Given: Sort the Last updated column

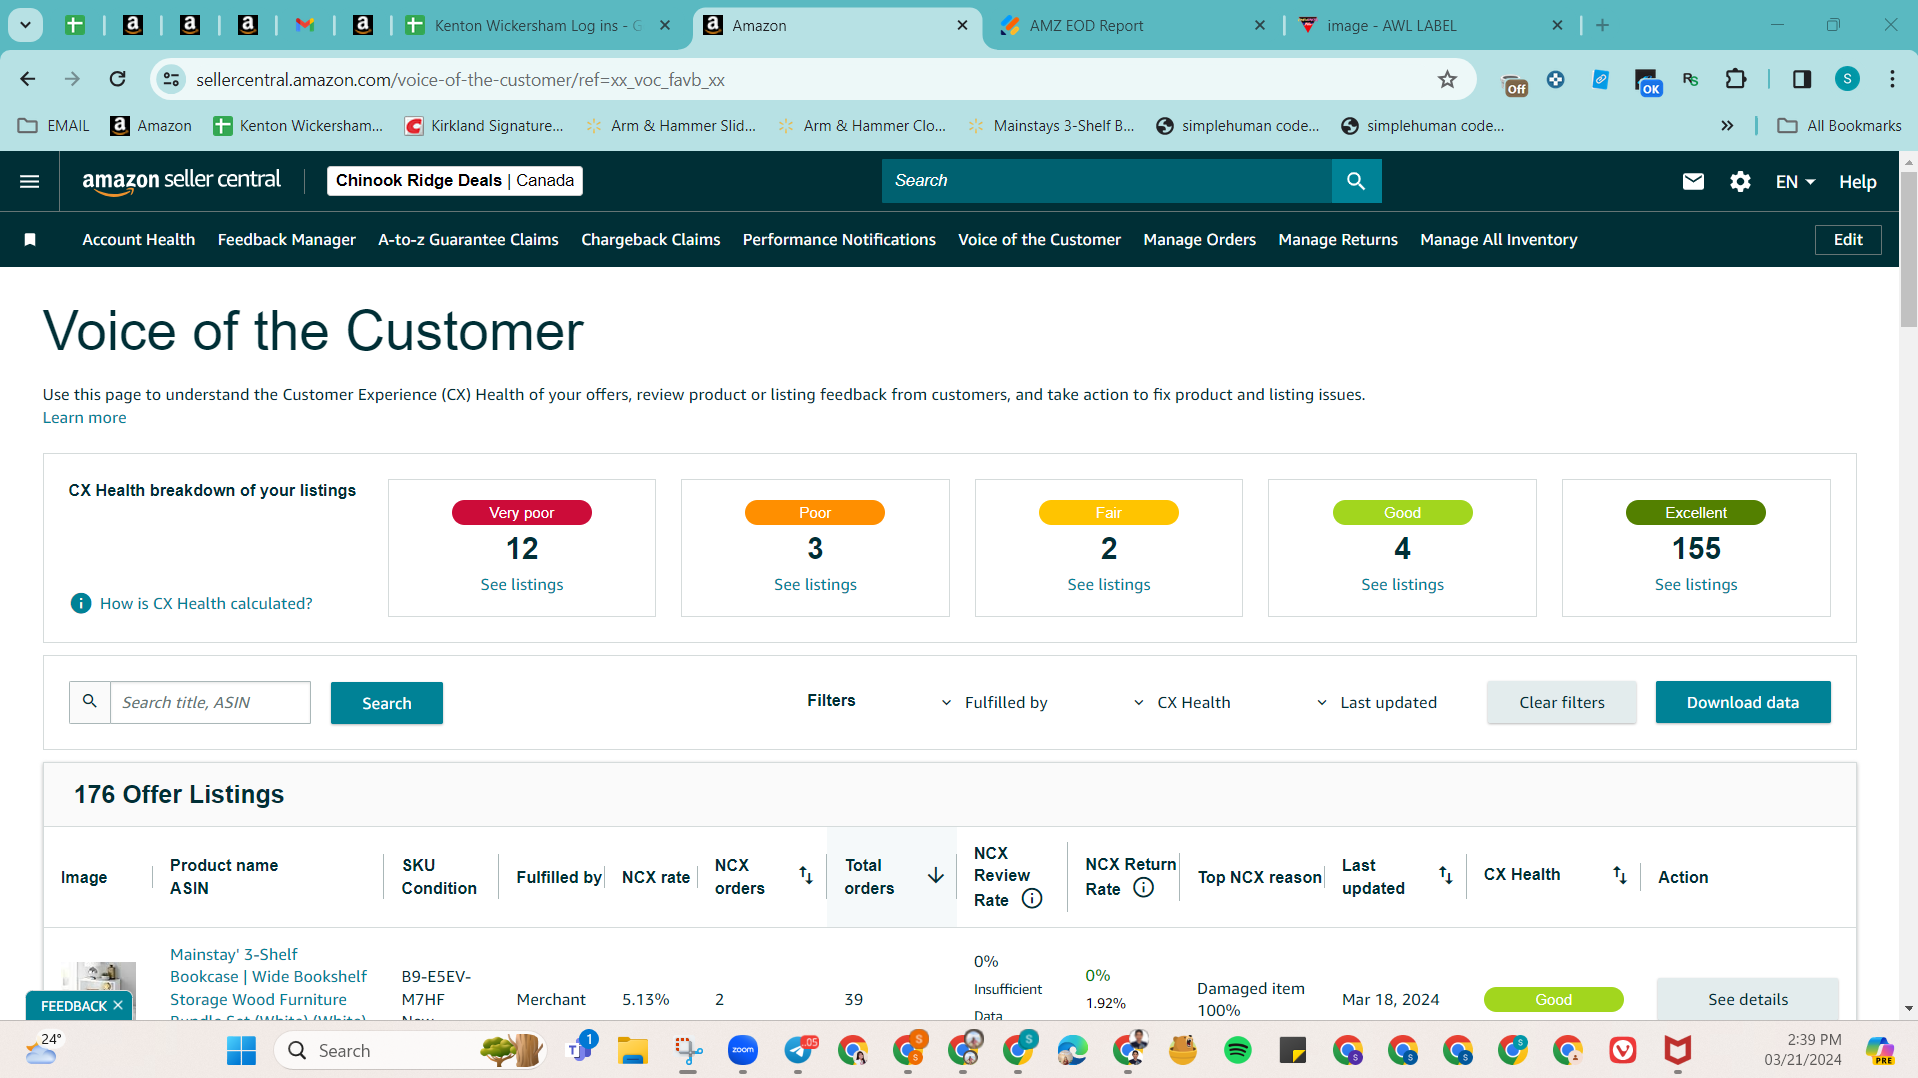Looking at the screenshot, I should coord(1445,876).
